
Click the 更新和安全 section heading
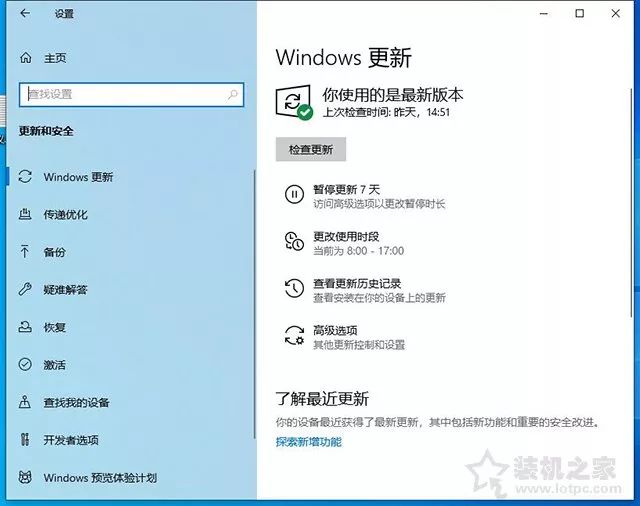pos(46,131)
